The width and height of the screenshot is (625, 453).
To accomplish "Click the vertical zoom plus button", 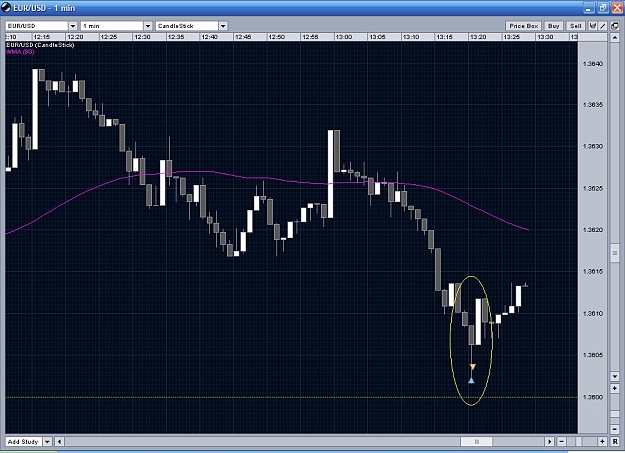I will 614,388.
